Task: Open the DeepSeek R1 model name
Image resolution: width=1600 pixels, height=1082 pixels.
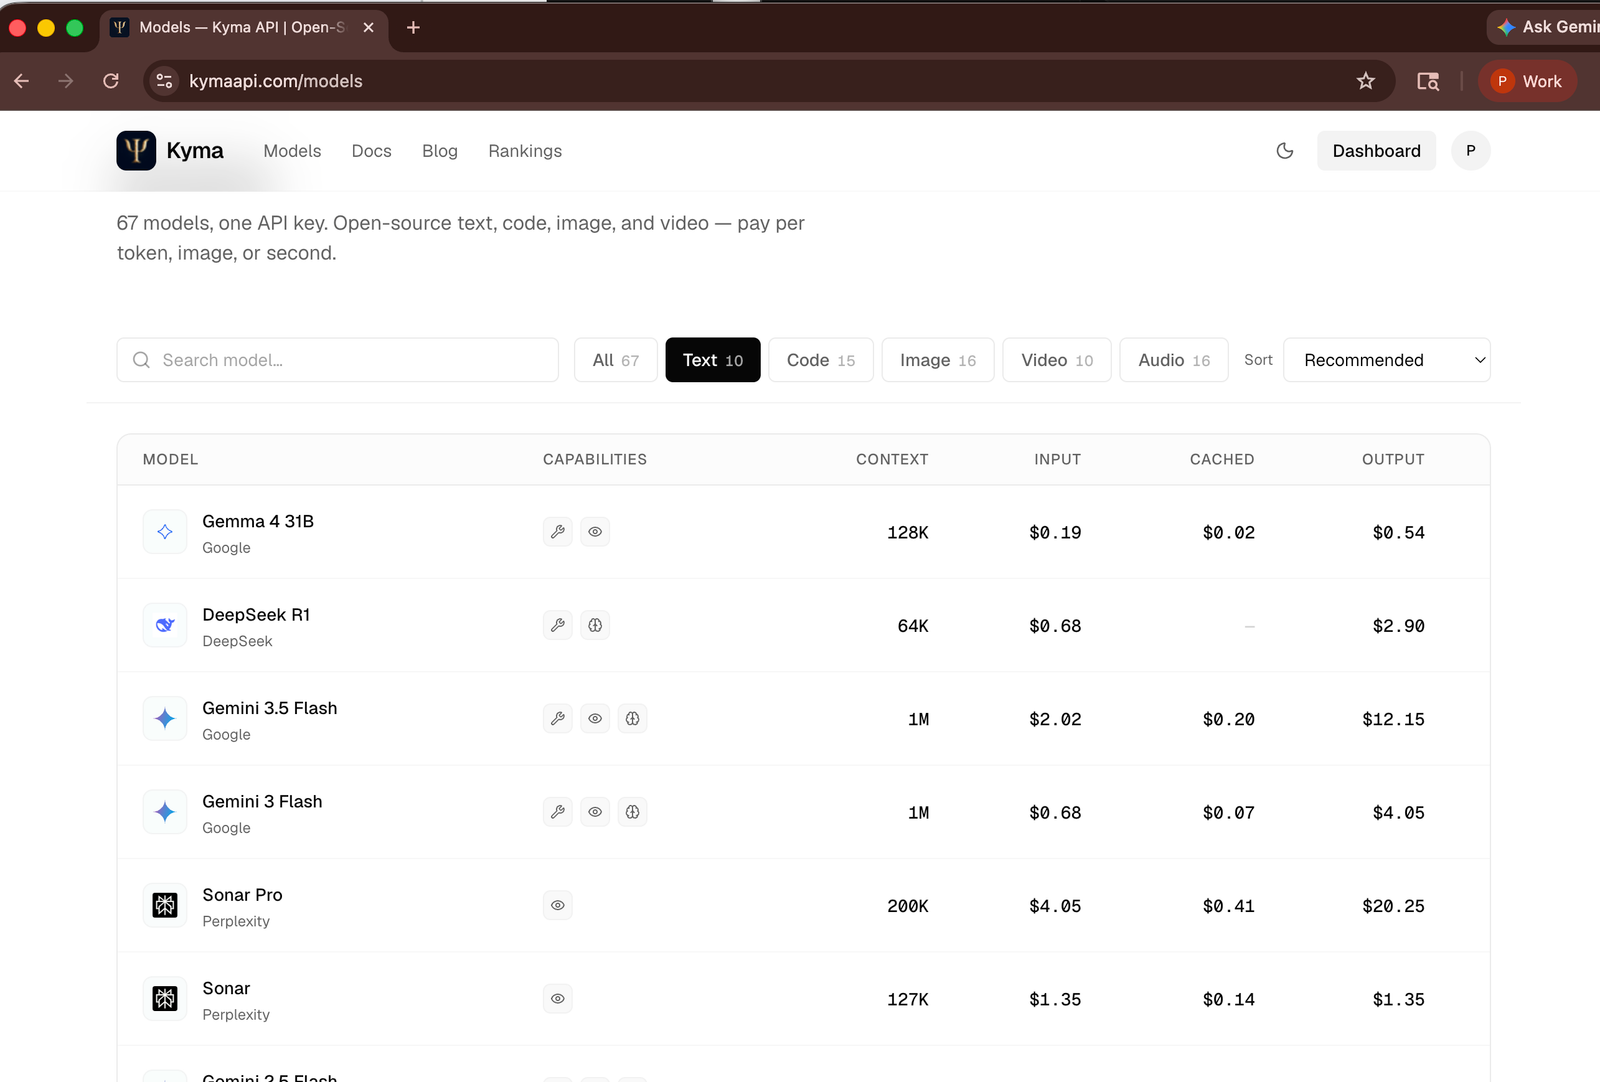Action: (x=256, y=615)
